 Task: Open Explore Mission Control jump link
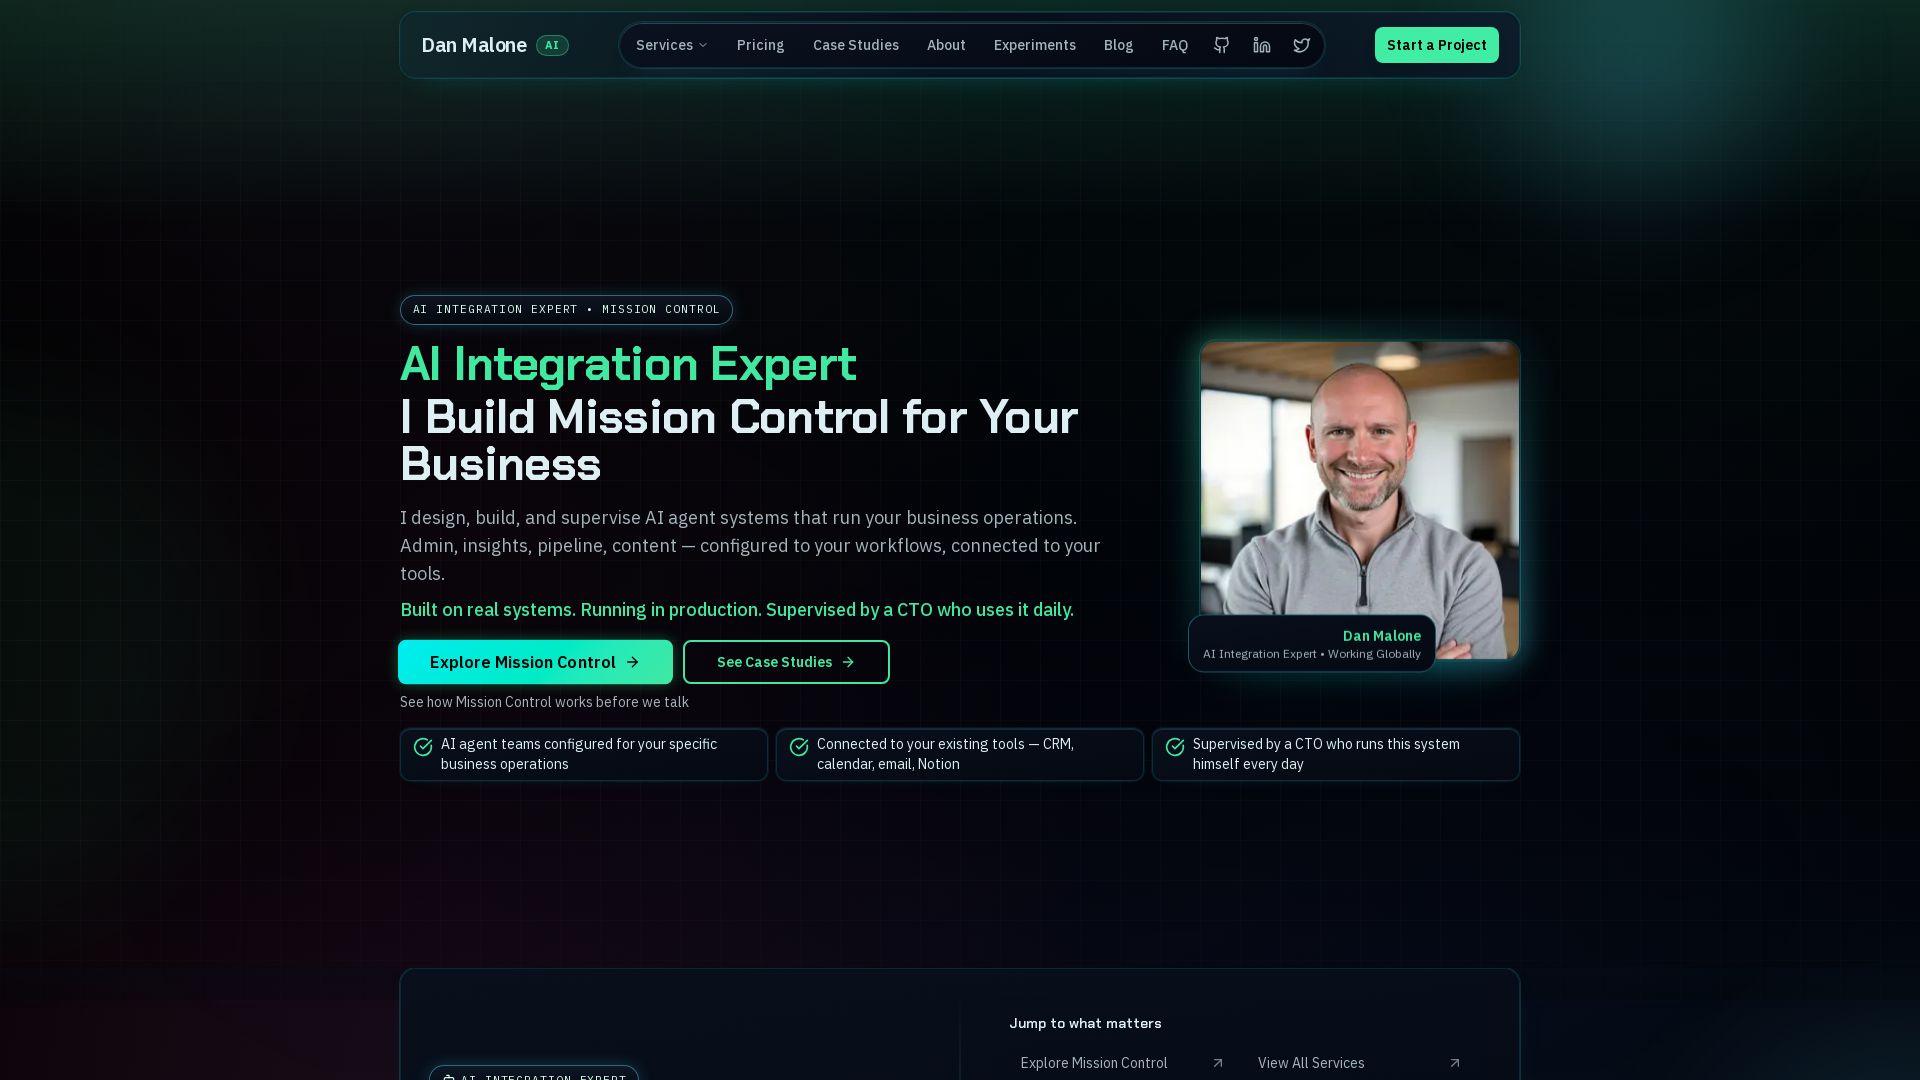[x=1122, y=1063]
